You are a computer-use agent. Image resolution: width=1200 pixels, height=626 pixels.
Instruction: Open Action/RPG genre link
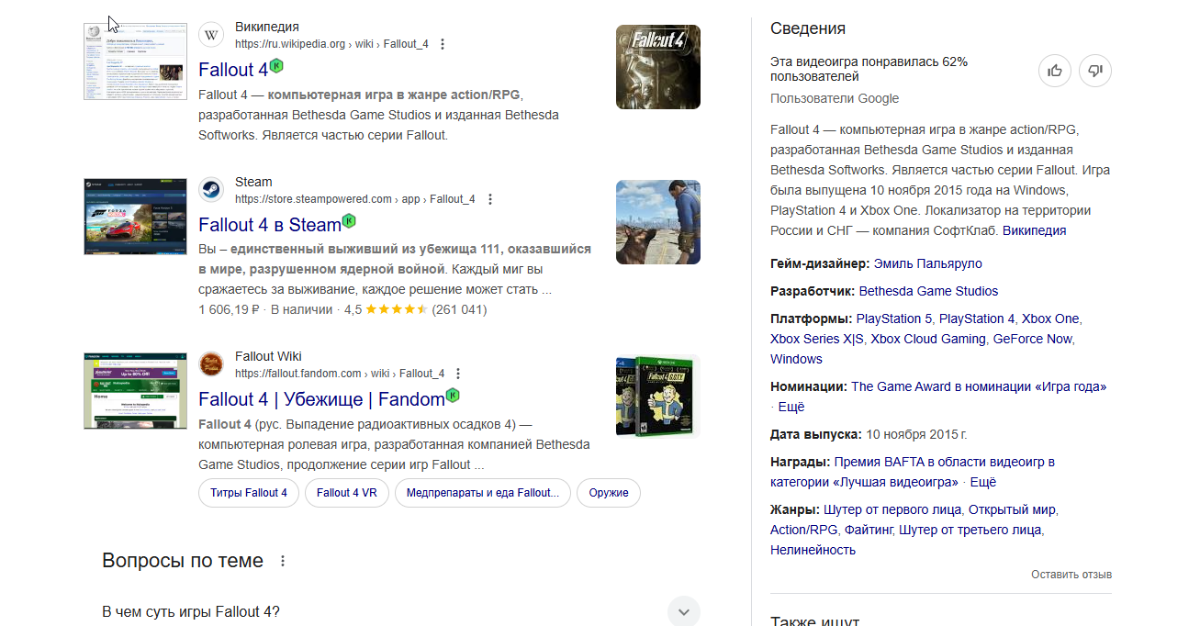[804, 530]
